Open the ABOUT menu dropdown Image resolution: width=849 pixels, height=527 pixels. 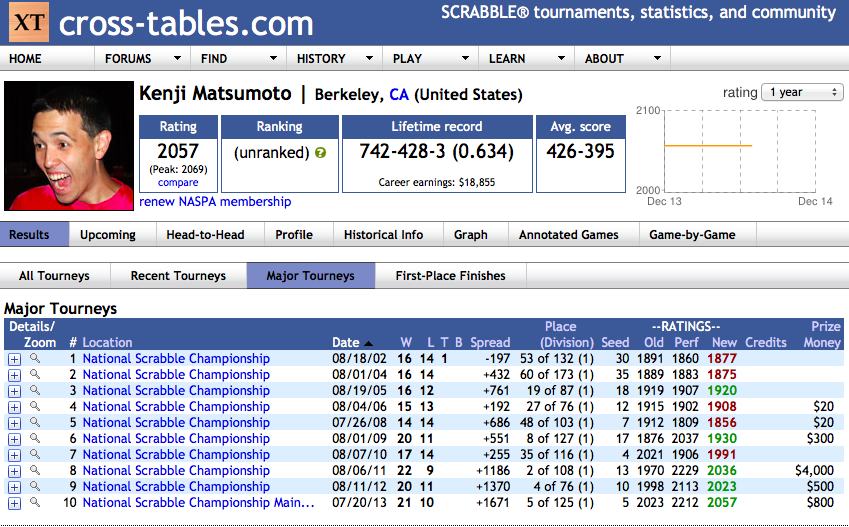click(622, 58)
